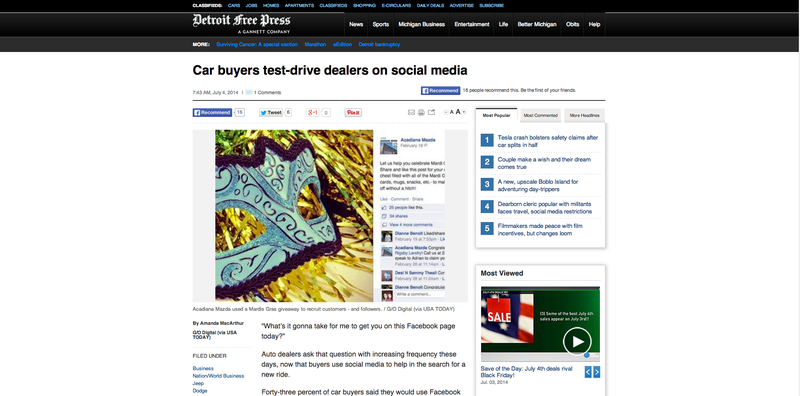Click the headline Car buyers test-drive dealers
Screen dimensions: 800x396
click(330, 70)
